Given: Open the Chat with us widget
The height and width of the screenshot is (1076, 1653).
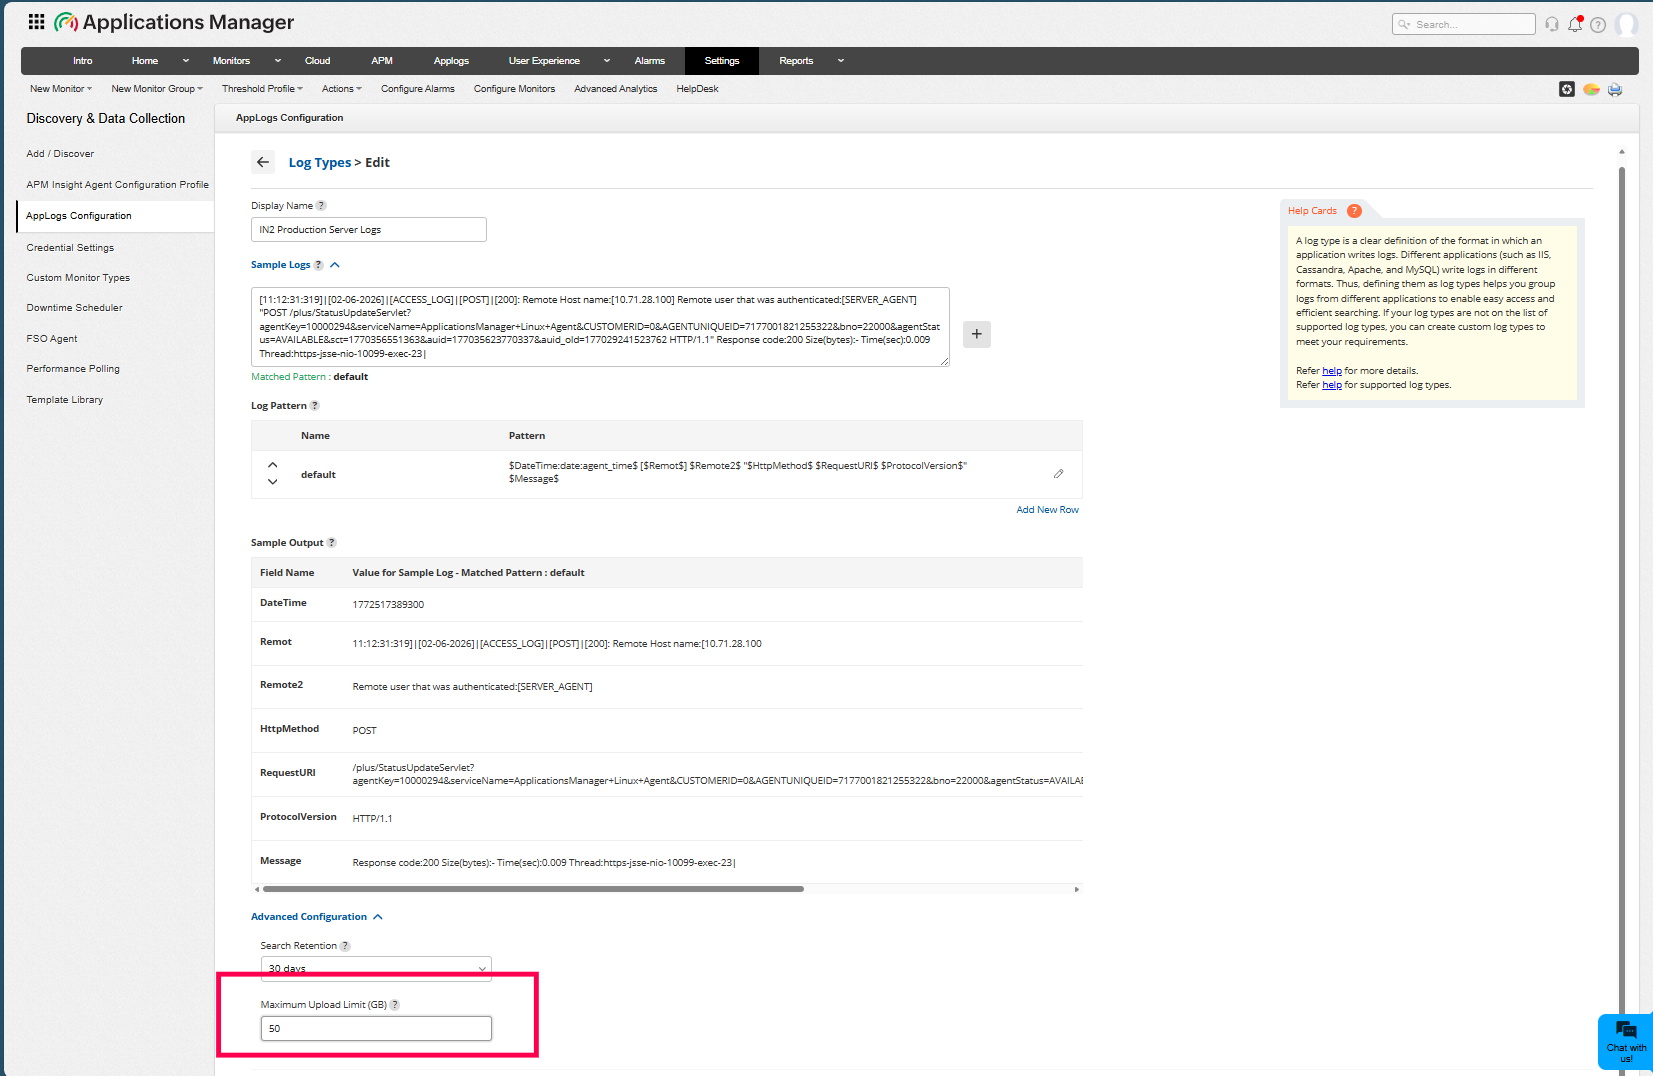Looking at the screenshot, I should (1626, 1041).
